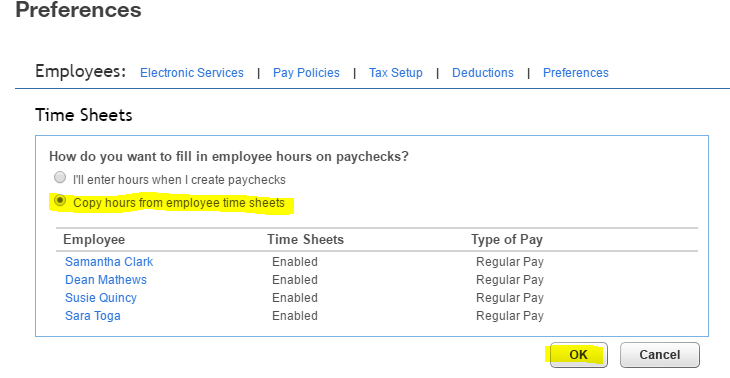
Task: Click the Type of Pay column header
Action: tap(507, 240)
